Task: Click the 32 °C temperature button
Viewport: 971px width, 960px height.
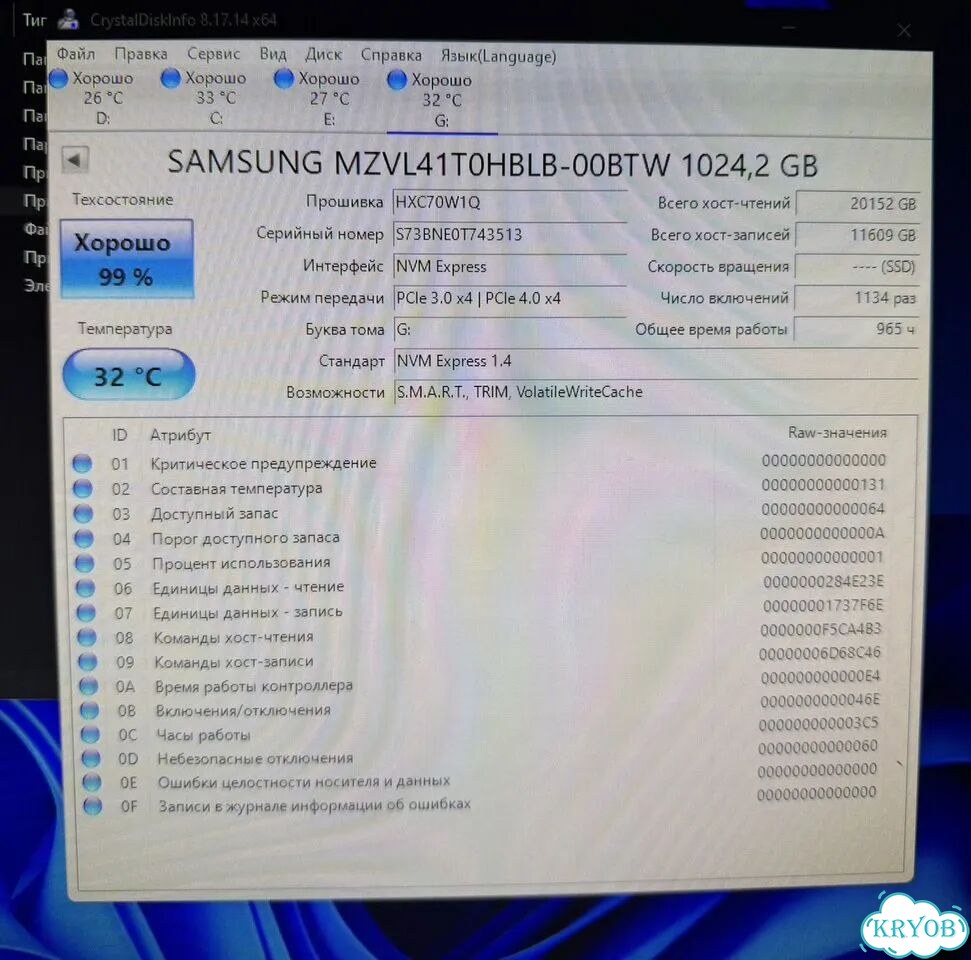Action: [129, 375]
